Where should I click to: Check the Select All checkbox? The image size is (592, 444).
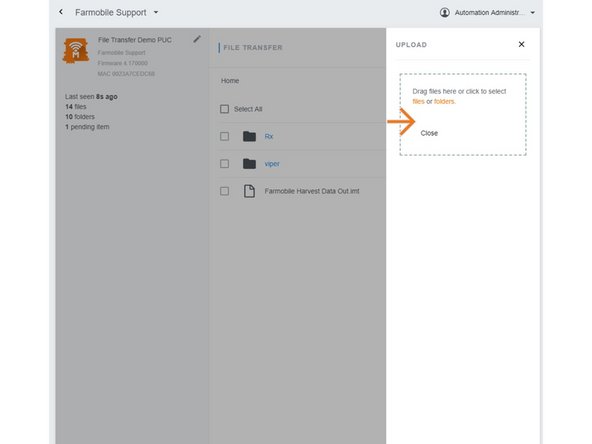click(x=224, y=109)
